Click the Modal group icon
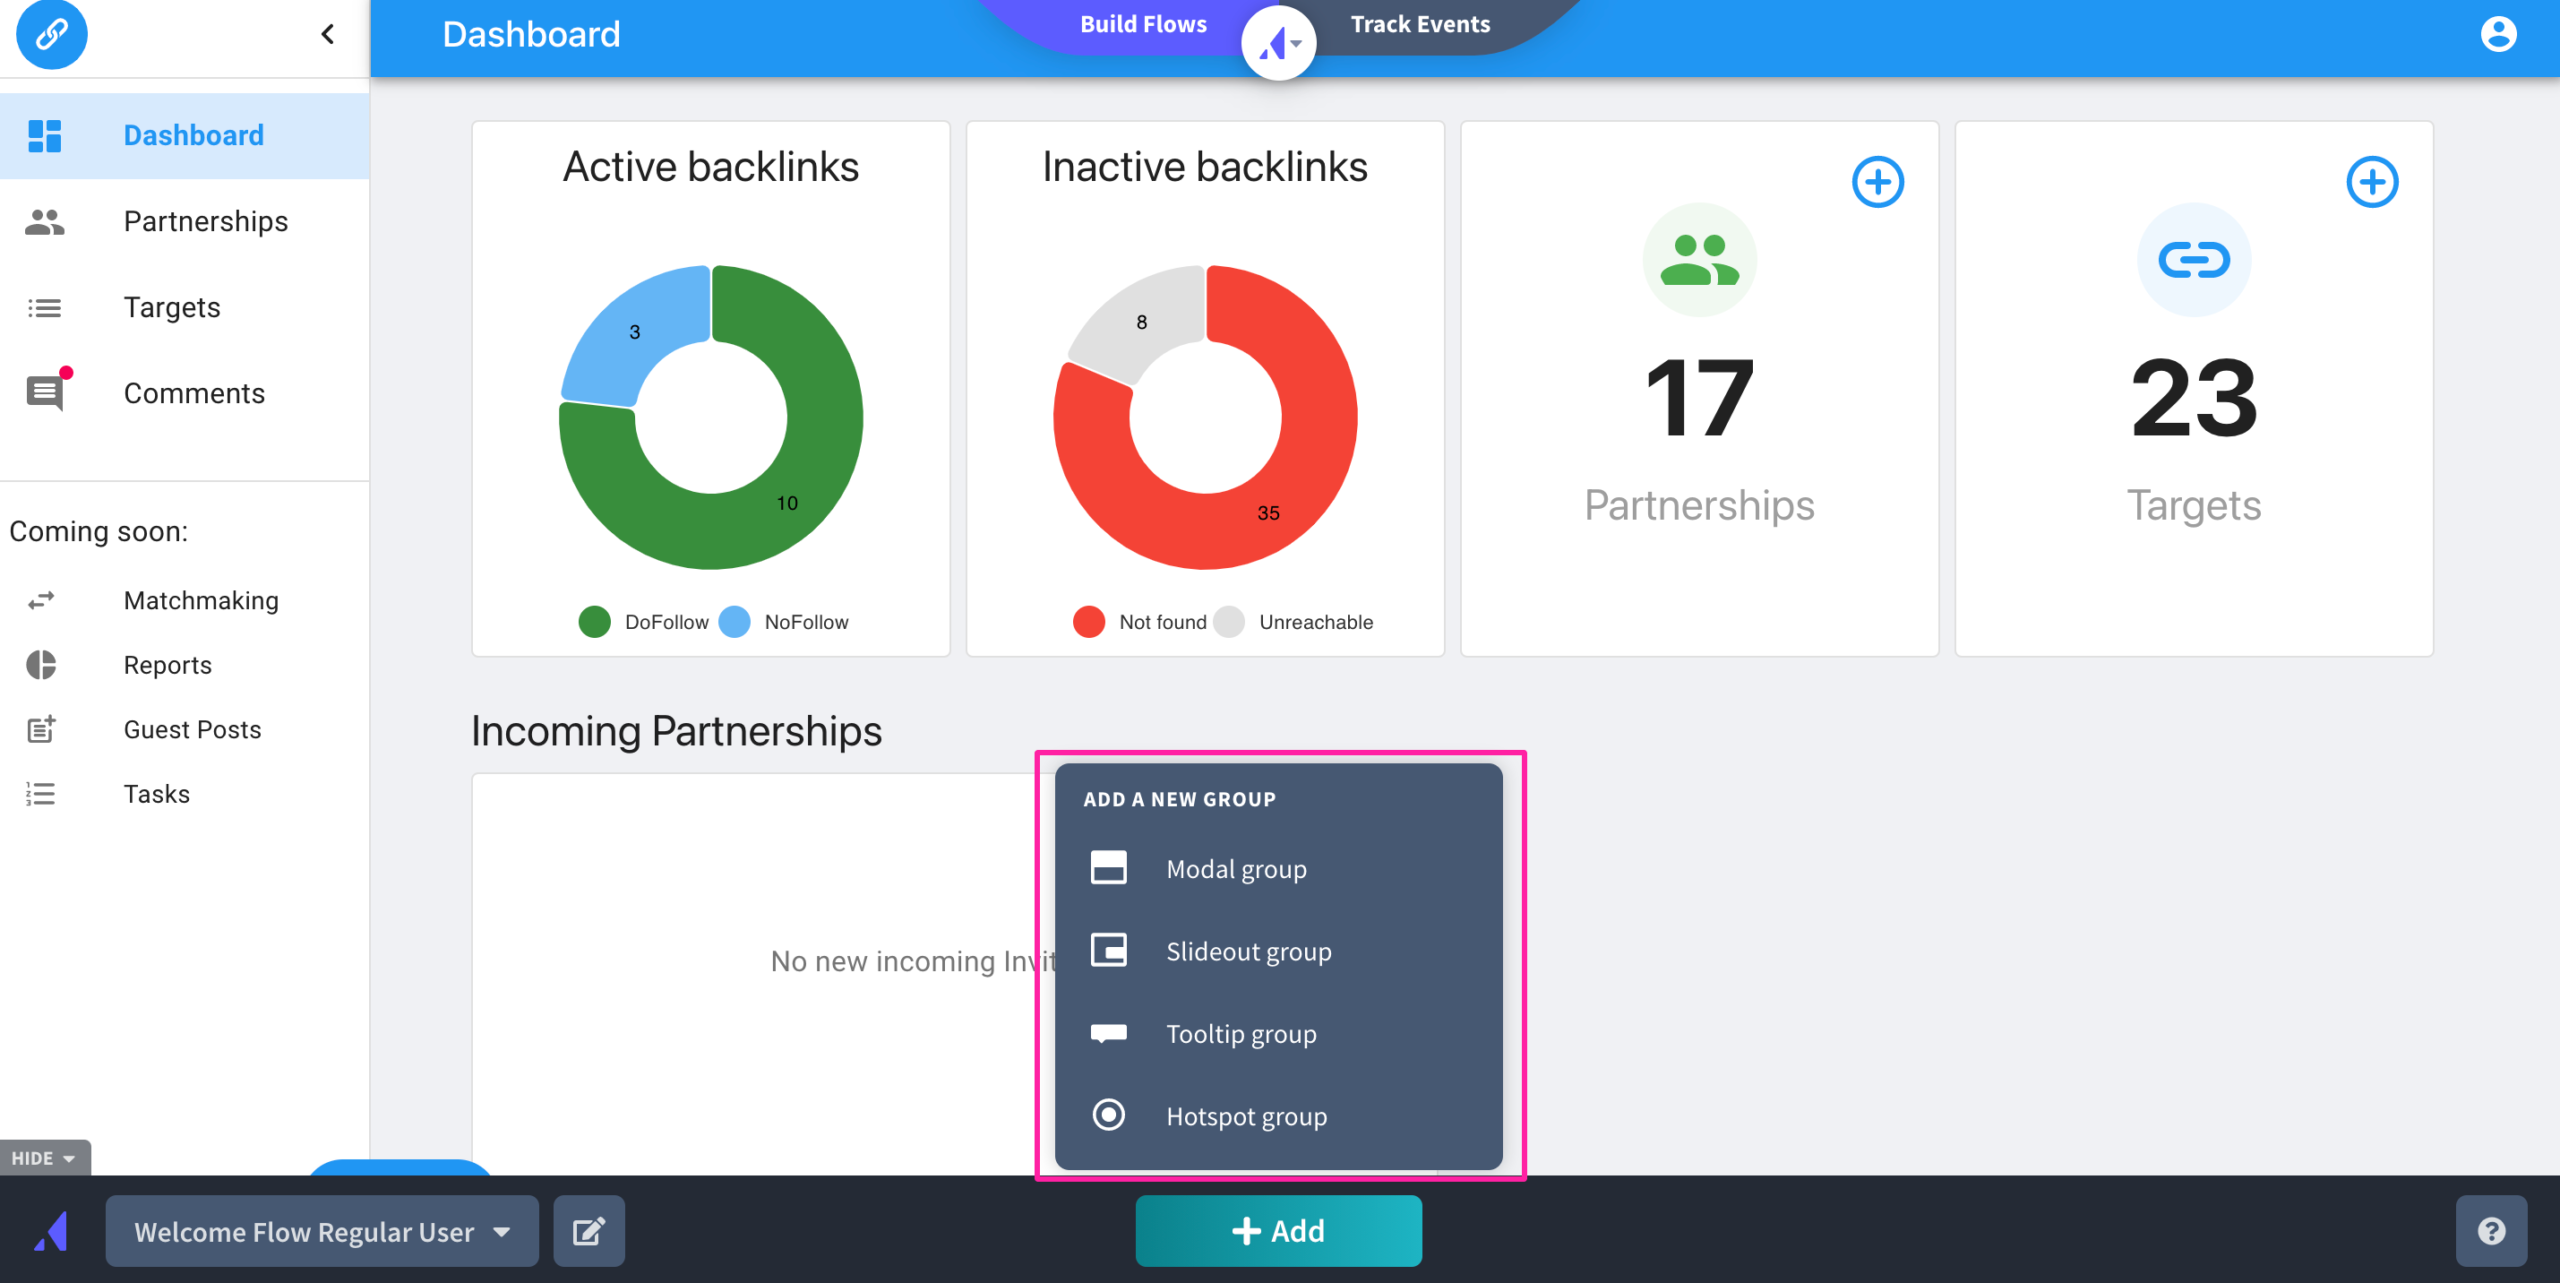Screen dimensions: 2560x1283 1108,867
